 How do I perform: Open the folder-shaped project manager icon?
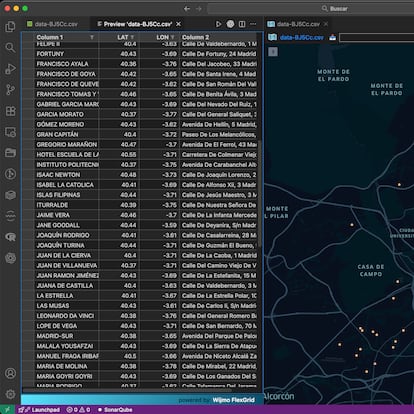tap(10, 153)
